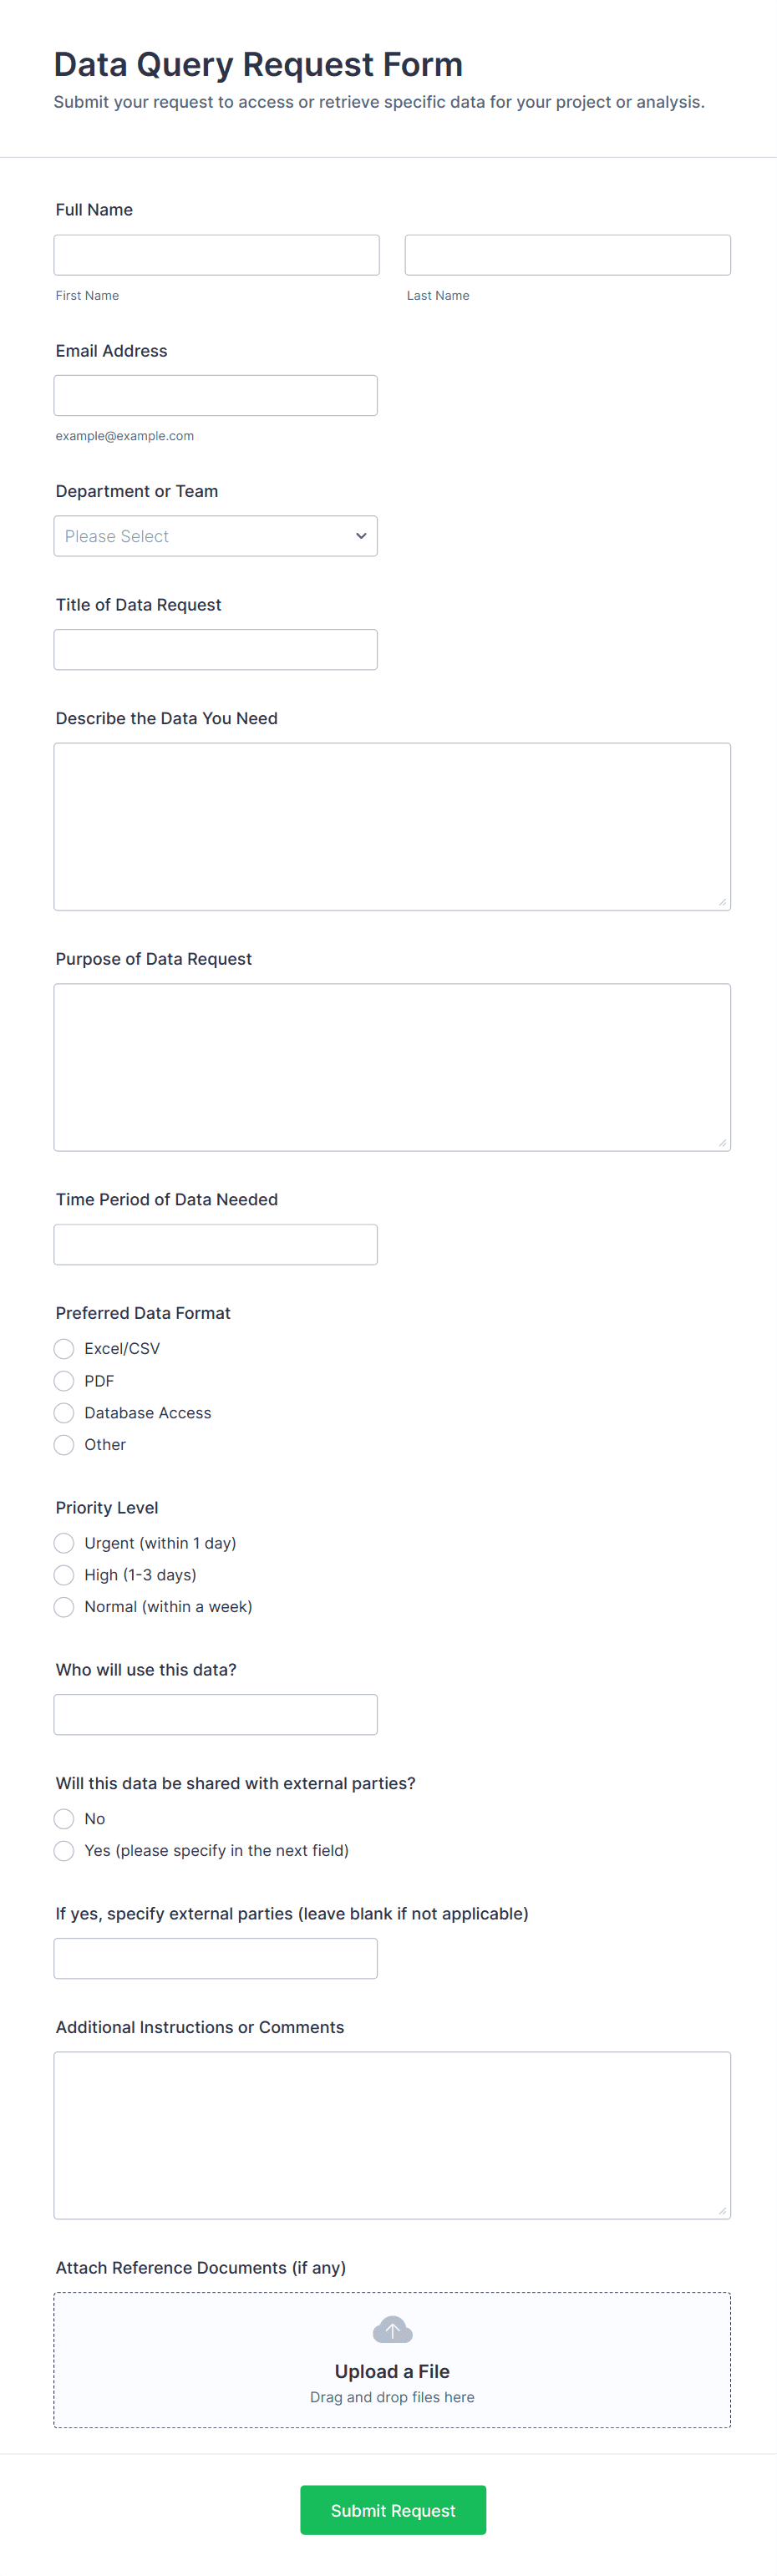Click the Title of Data Request field

coord(215,650)
